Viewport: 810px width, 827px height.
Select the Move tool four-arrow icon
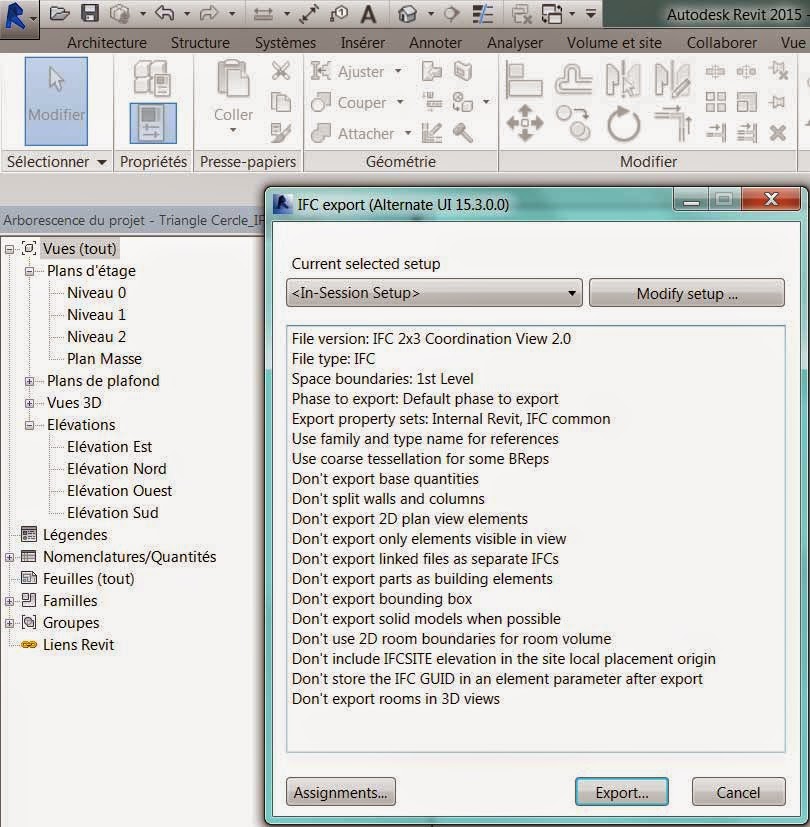point(525,123)
